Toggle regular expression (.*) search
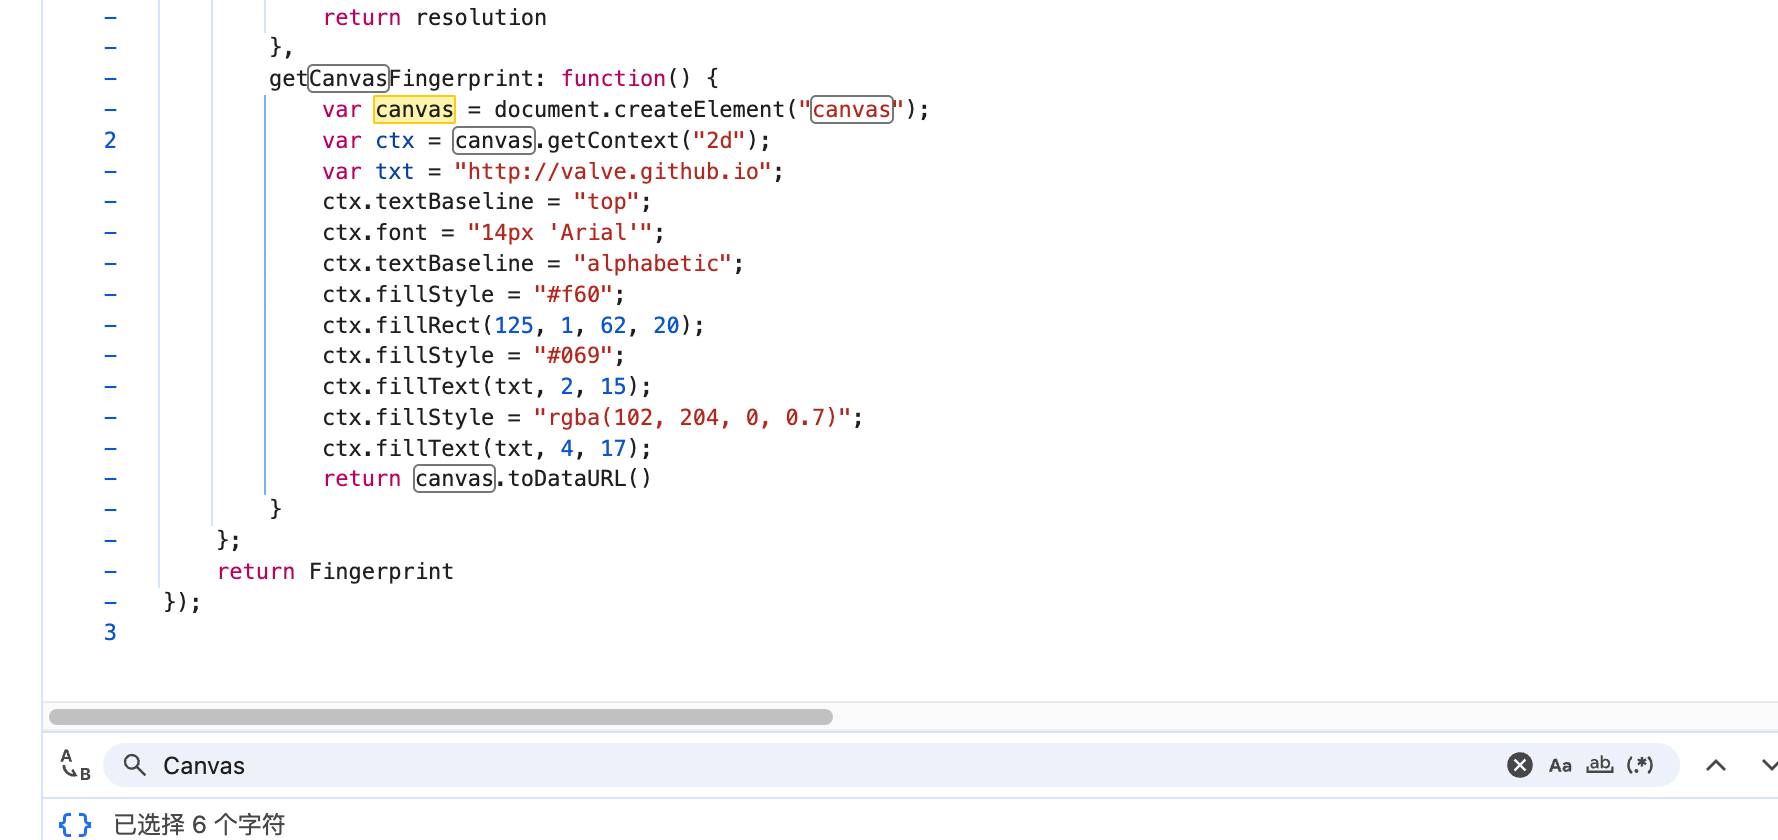Screen dimensions: 1778x840 point(1640,765)
